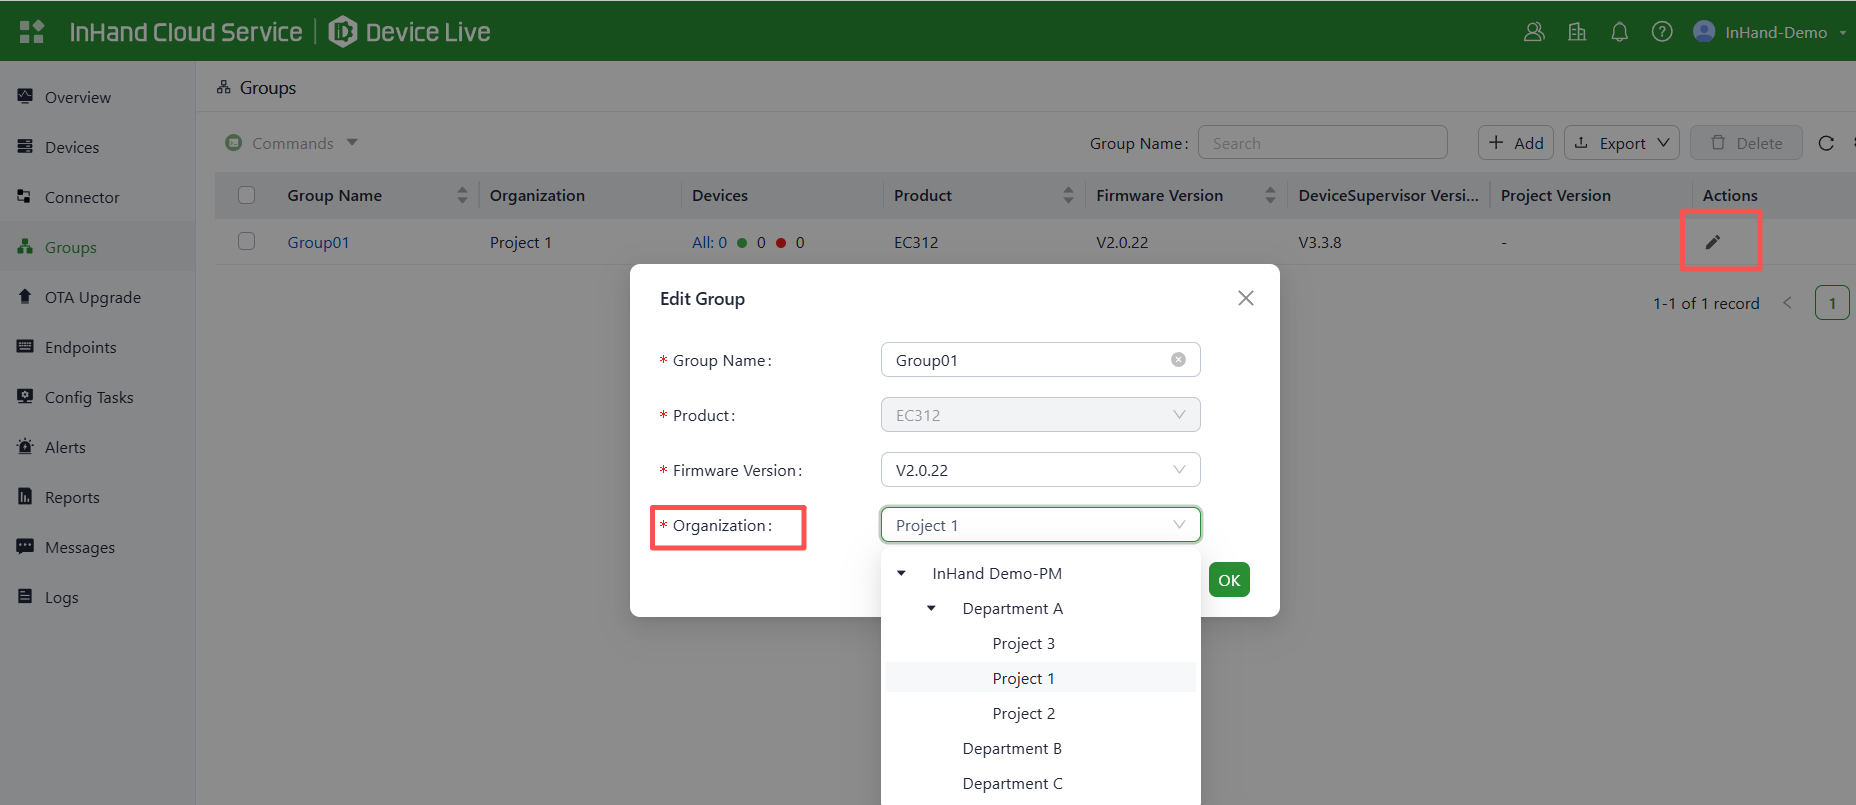The image size is (1856, 805).
Task: Open the app grid launcher icon
Action: coord(32,32)
